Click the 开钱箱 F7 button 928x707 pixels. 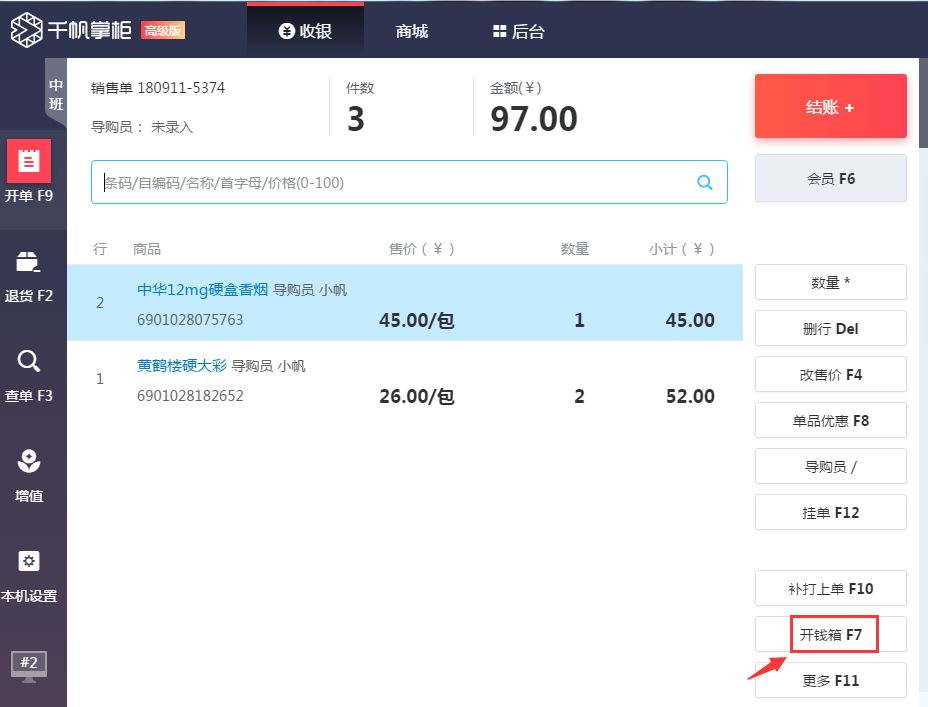tap(830, 634)
